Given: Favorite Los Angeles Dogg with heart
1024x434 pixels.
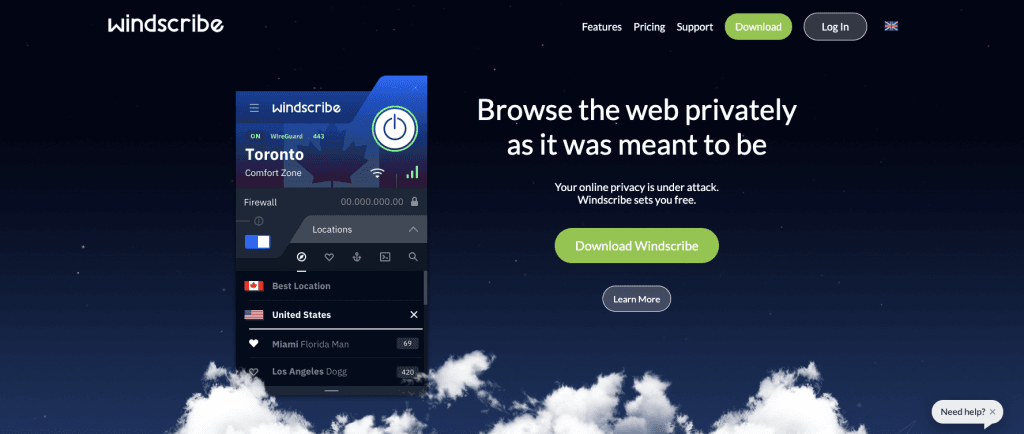Looking at the screenshot, I should coord(253,372).
